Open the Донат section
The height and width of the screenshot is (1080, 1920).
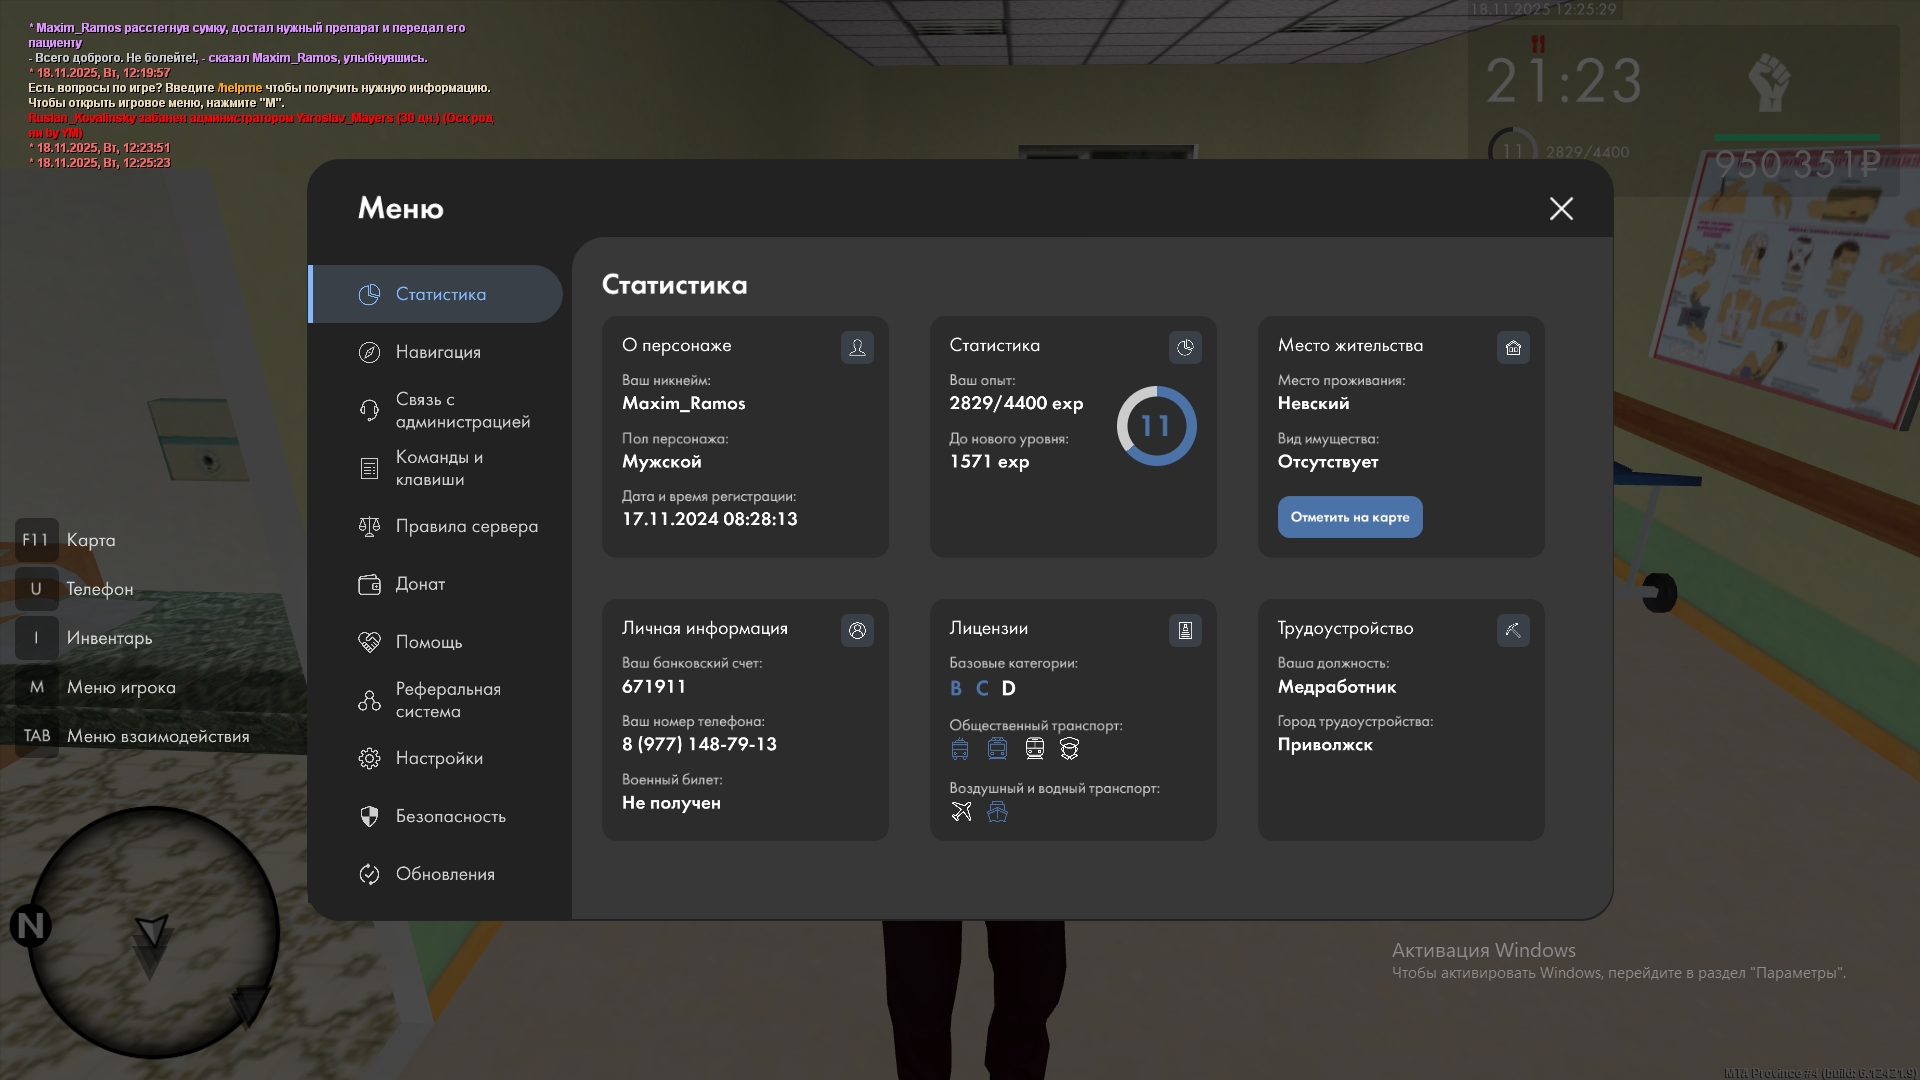[420, 584]
